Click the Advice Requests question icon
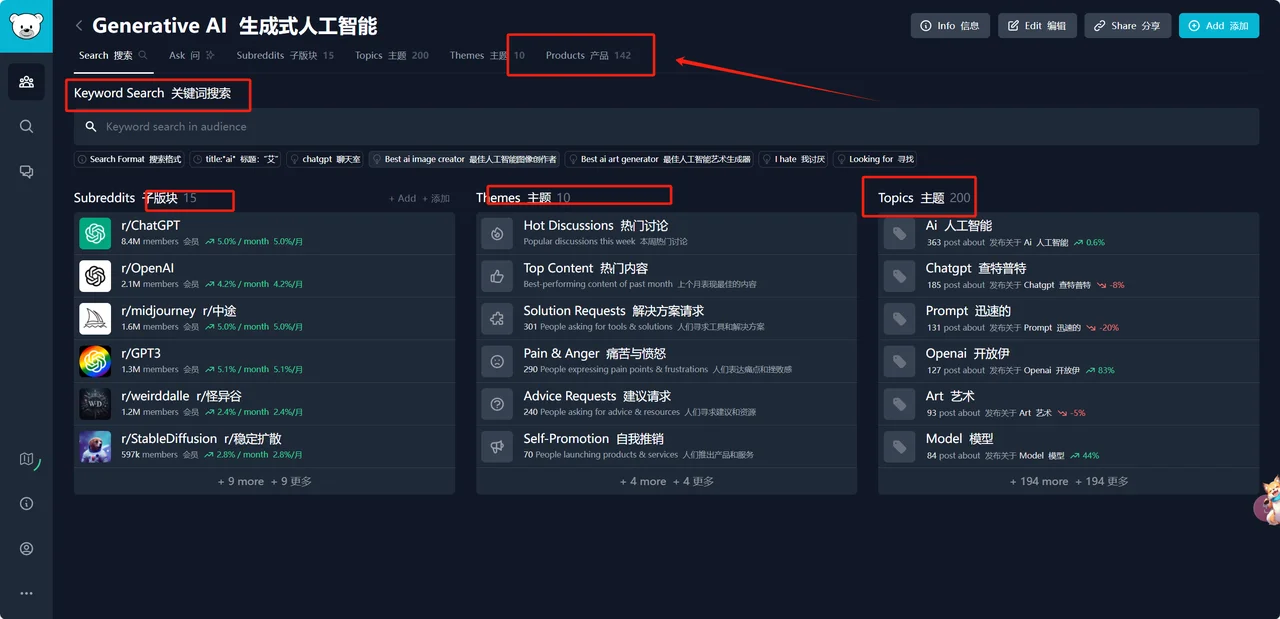 point(497,403)
